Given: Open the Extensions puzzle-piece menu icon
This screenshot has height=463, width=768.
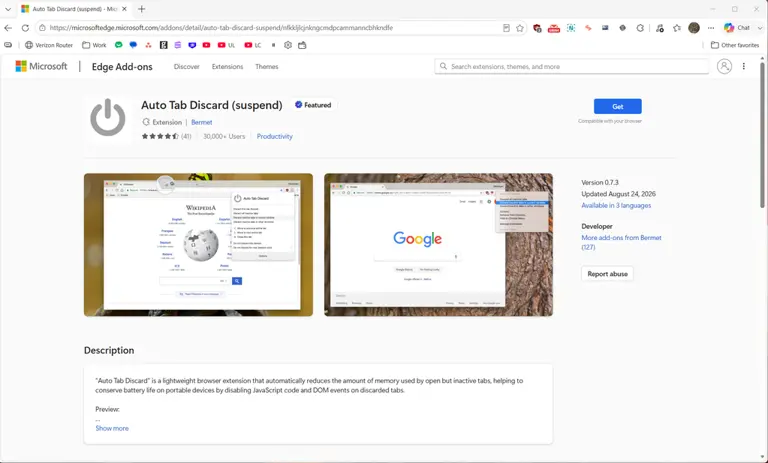Looking at the screenshot, I should click(x=640, y=28).
